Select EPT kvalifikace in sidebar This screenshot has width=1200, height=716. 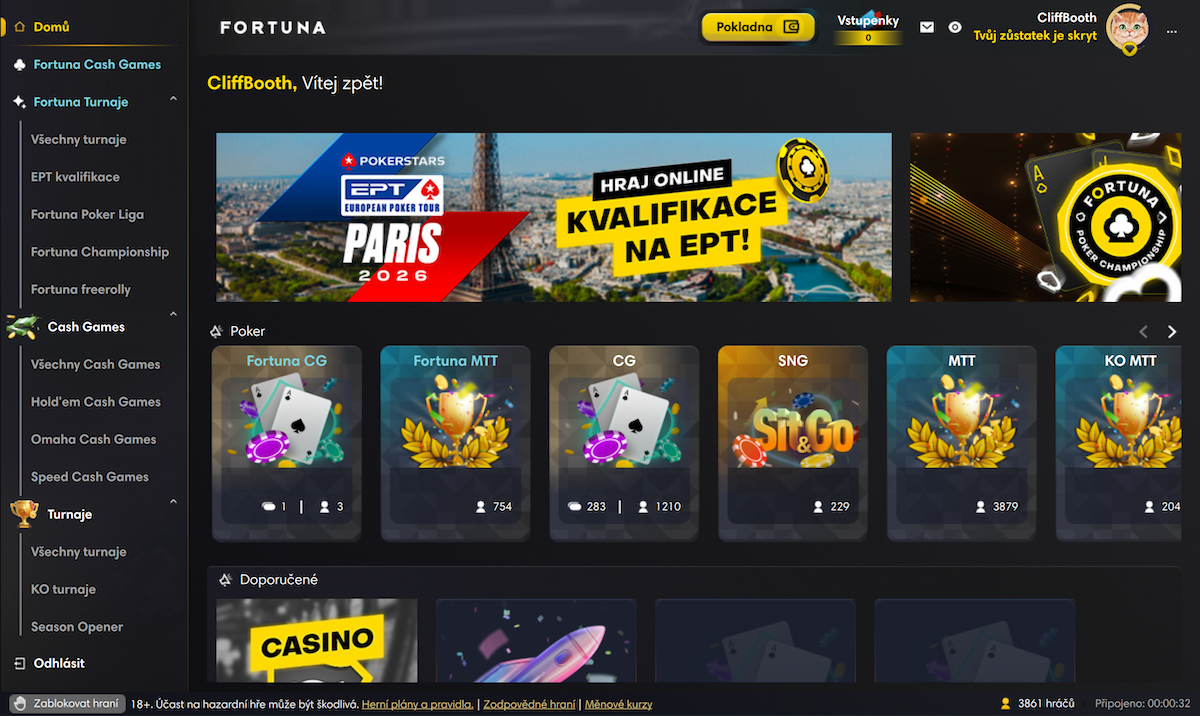point(75,177)
